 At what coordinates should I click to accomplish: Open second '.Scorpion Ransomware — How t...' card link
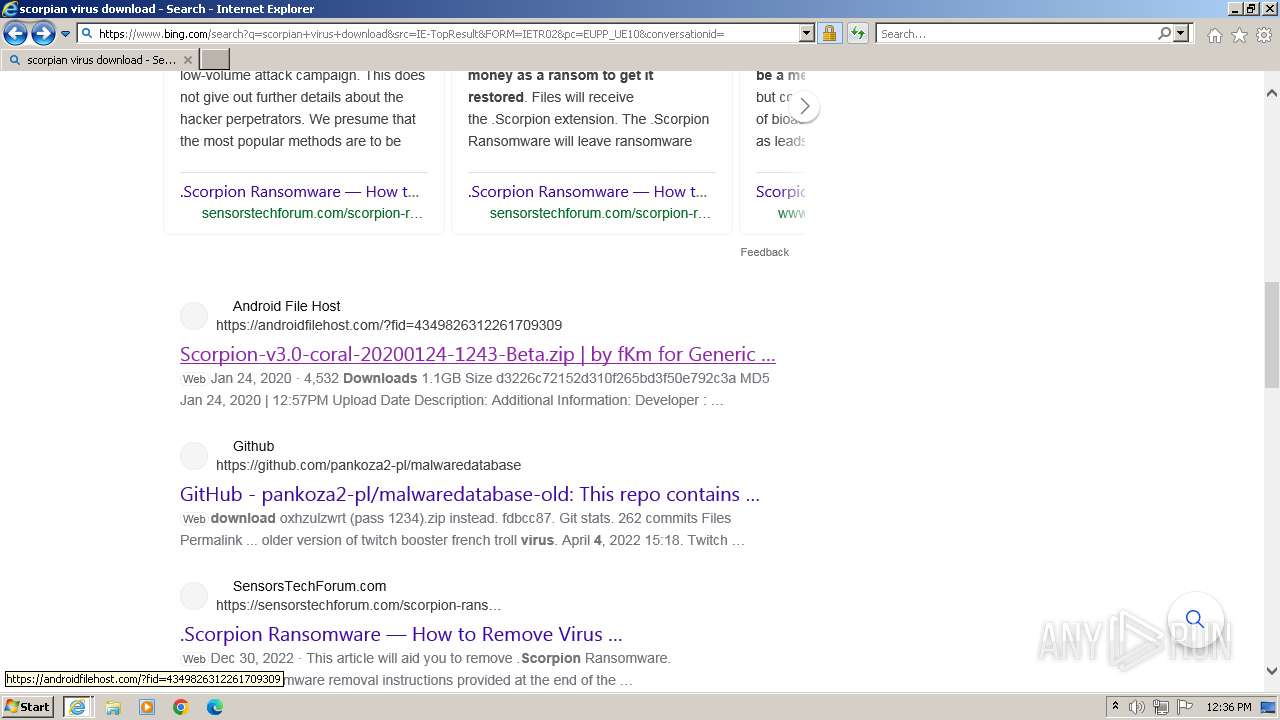[587, 191]
